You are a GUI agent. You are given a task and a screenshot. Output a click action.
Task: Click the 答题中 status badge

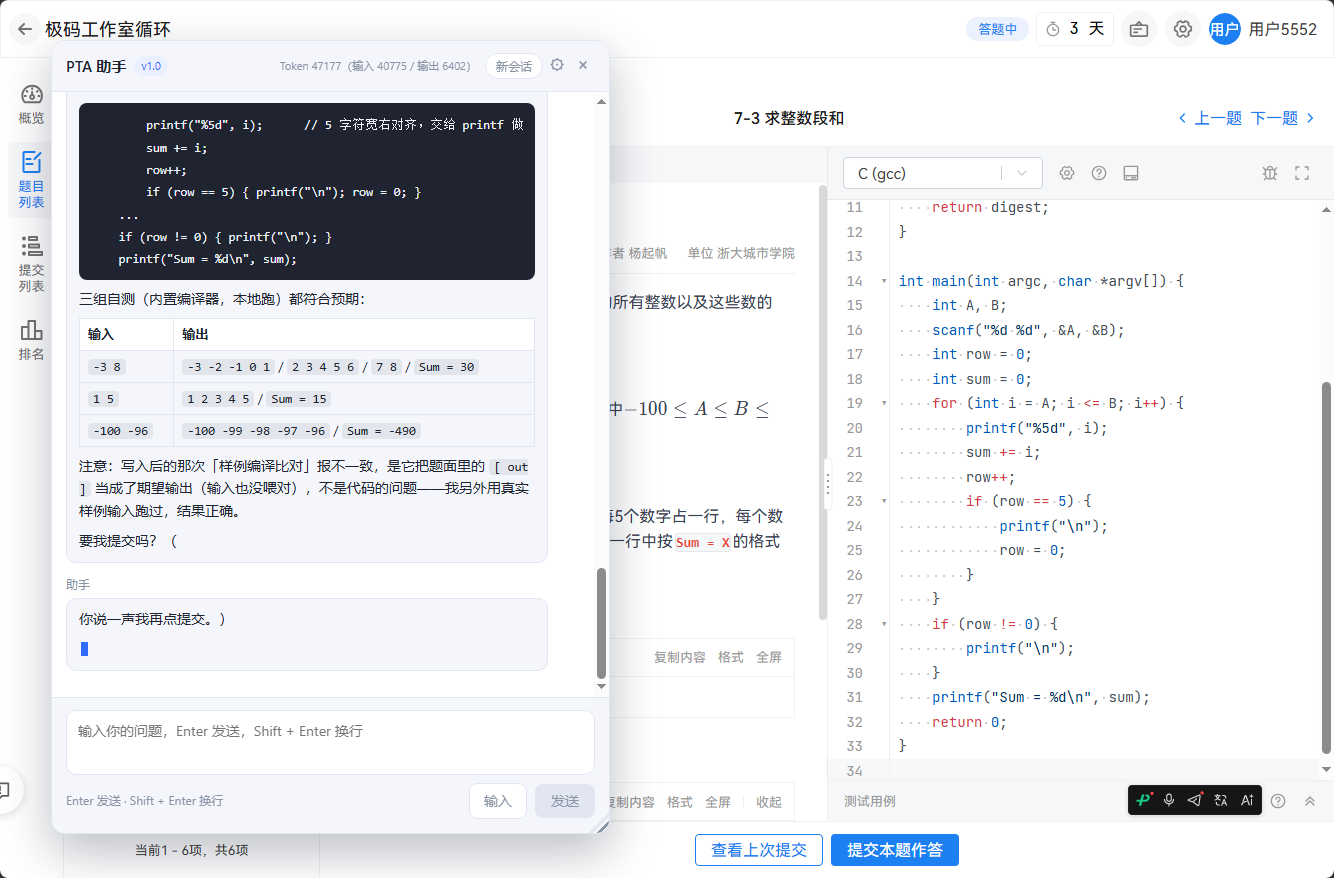coord(997,29)
